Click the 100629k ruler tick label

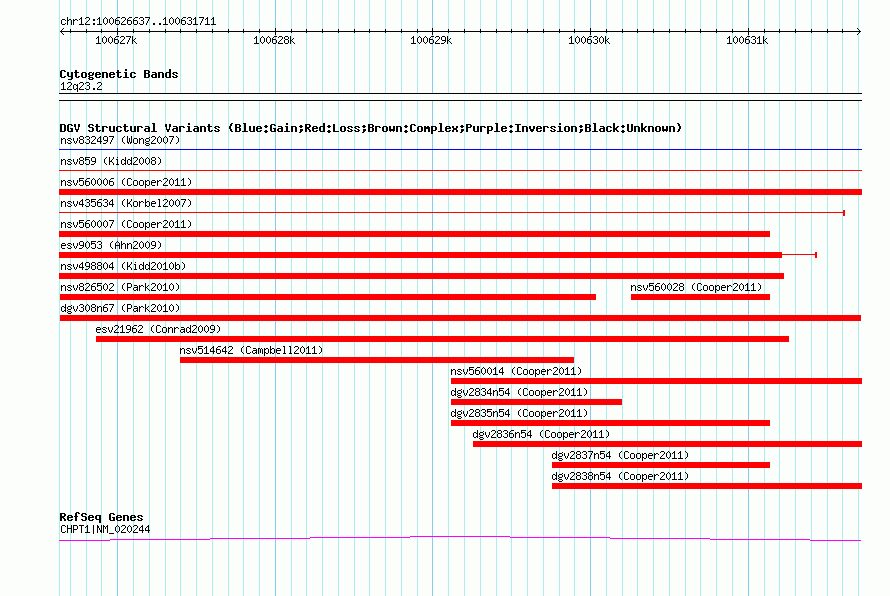[x=431, y=40]
